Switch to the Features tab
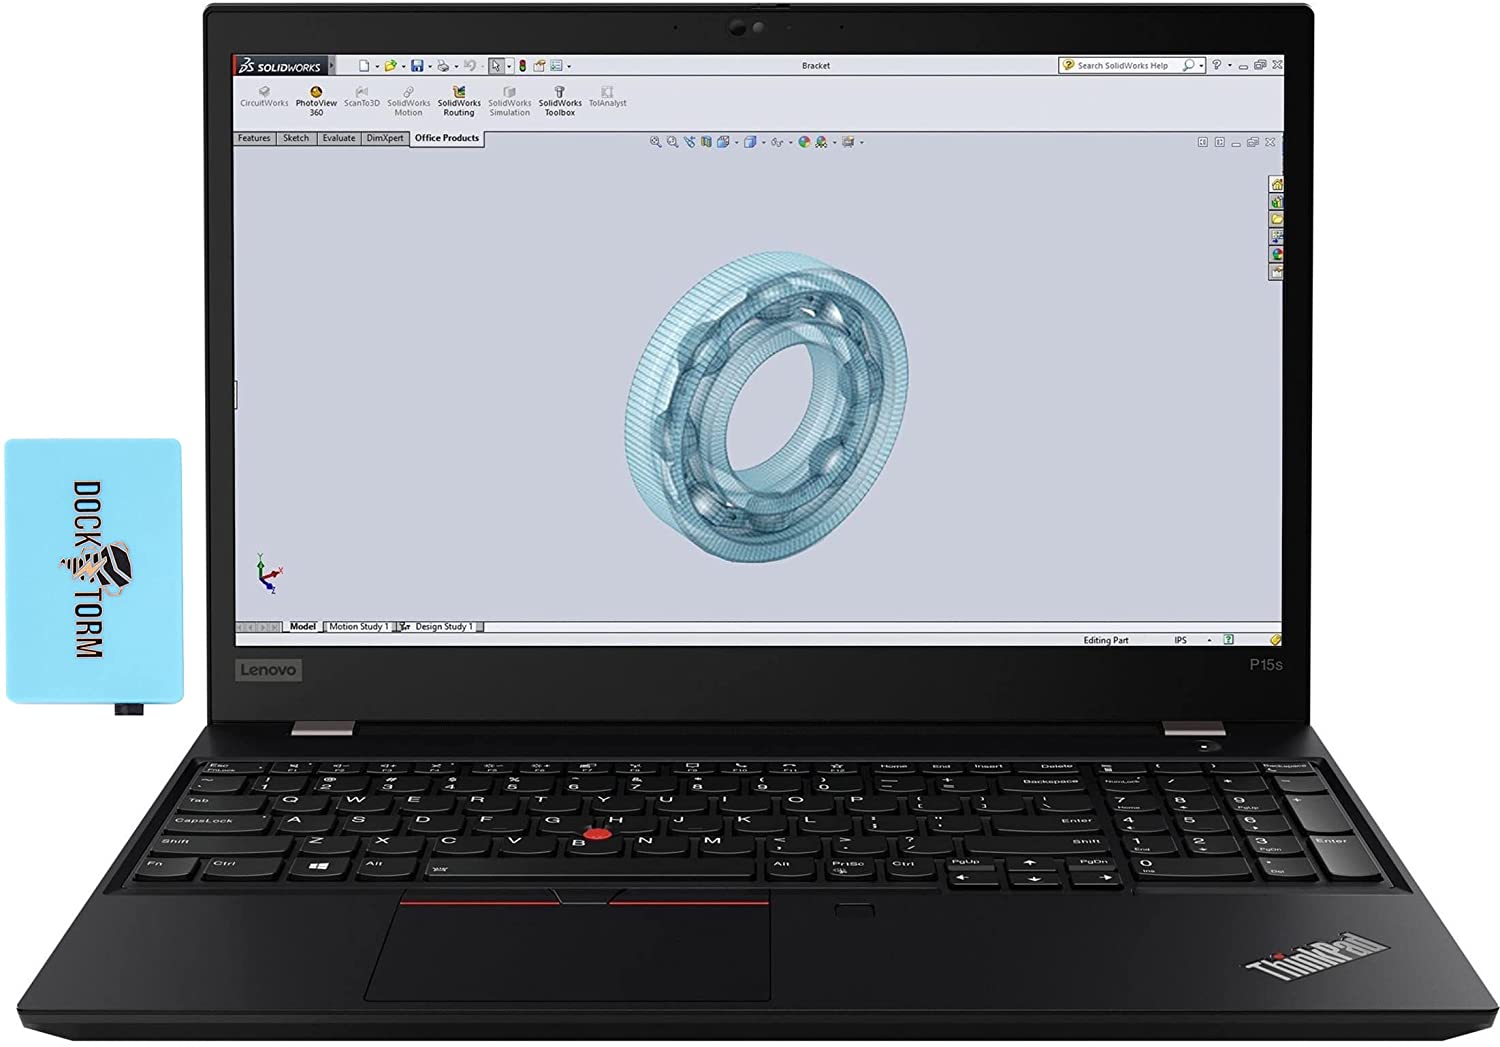 coord(254,138)
